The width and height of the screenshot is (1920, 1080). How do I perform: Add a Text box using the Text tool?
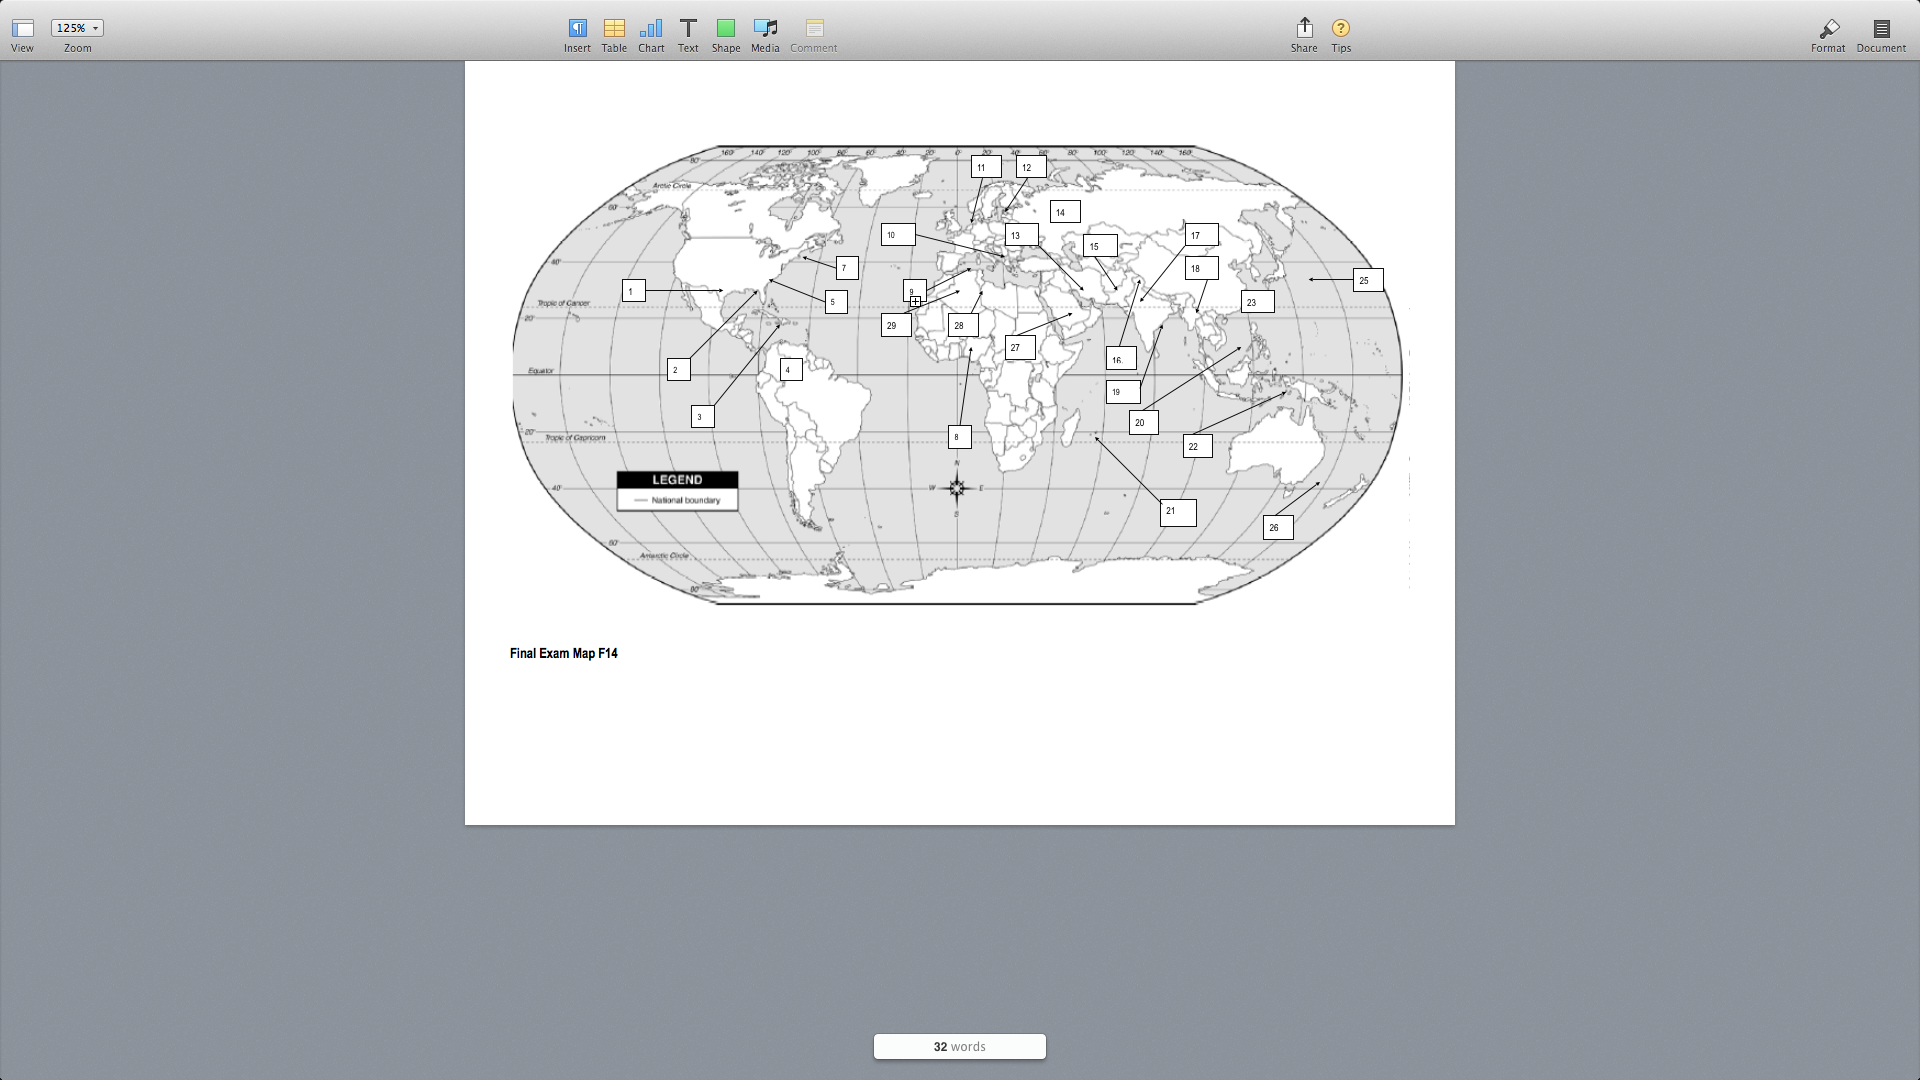pyautogui.click(x=687, y=30)
